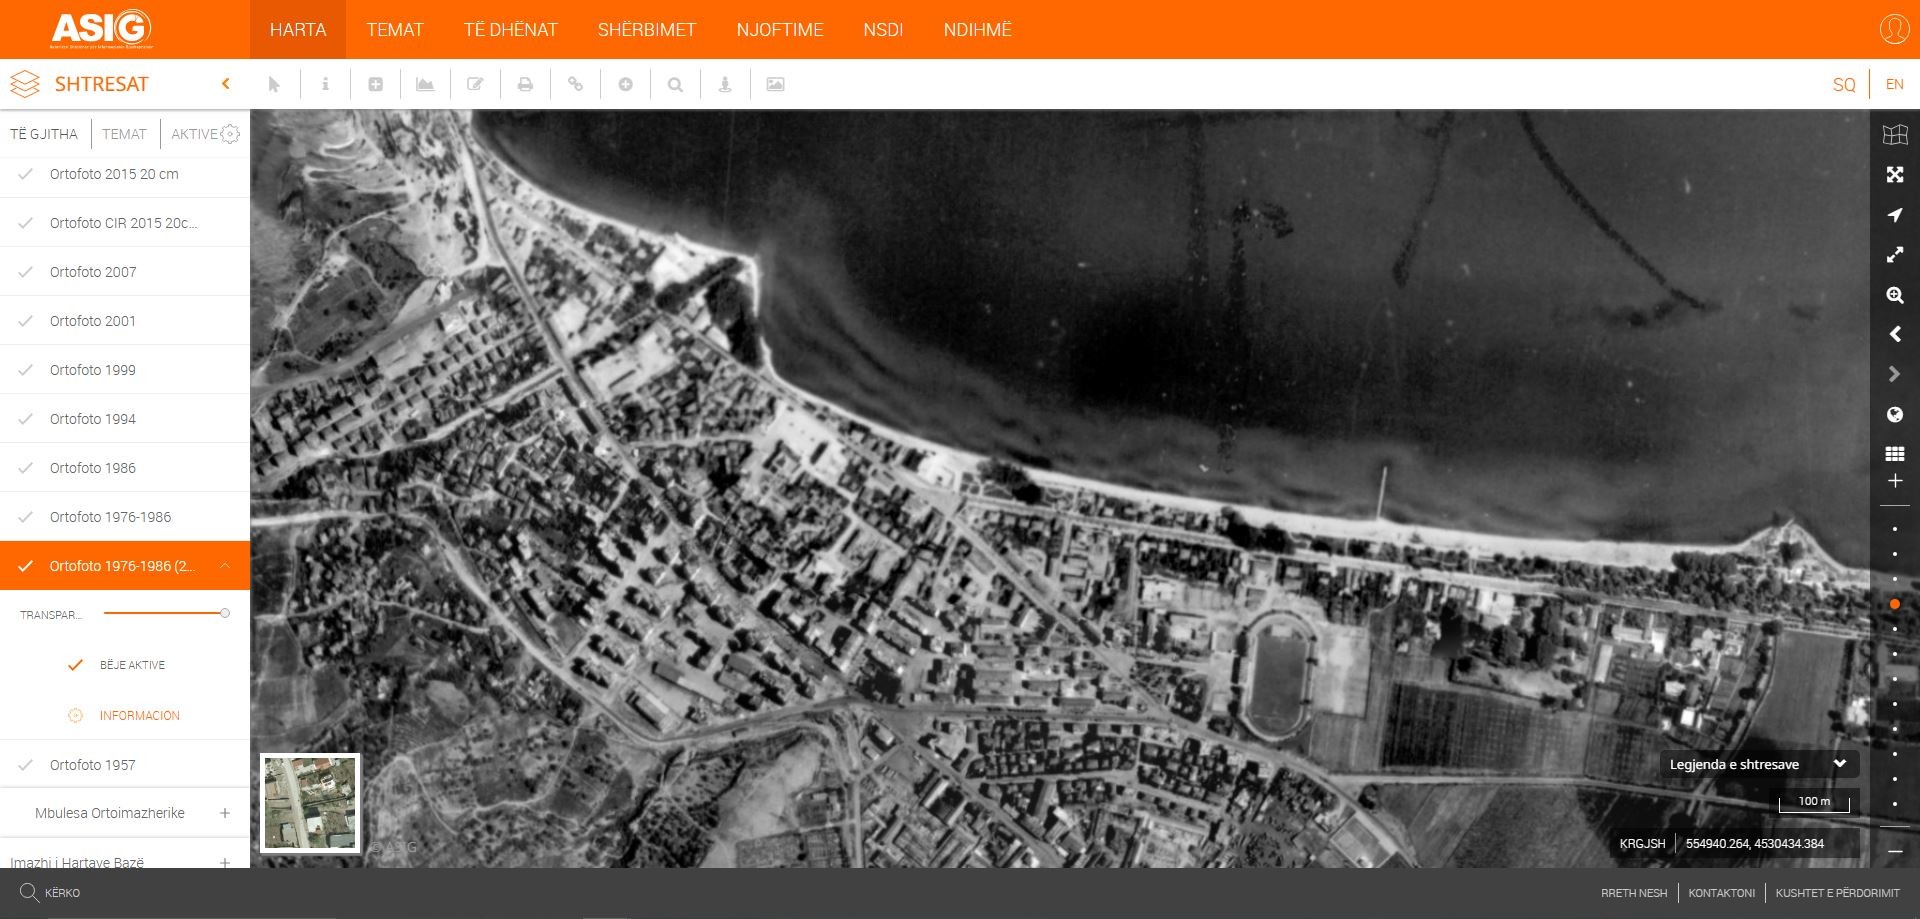Click the INFORMACION link
The image size is (1920, 919).
pos(139,716)
